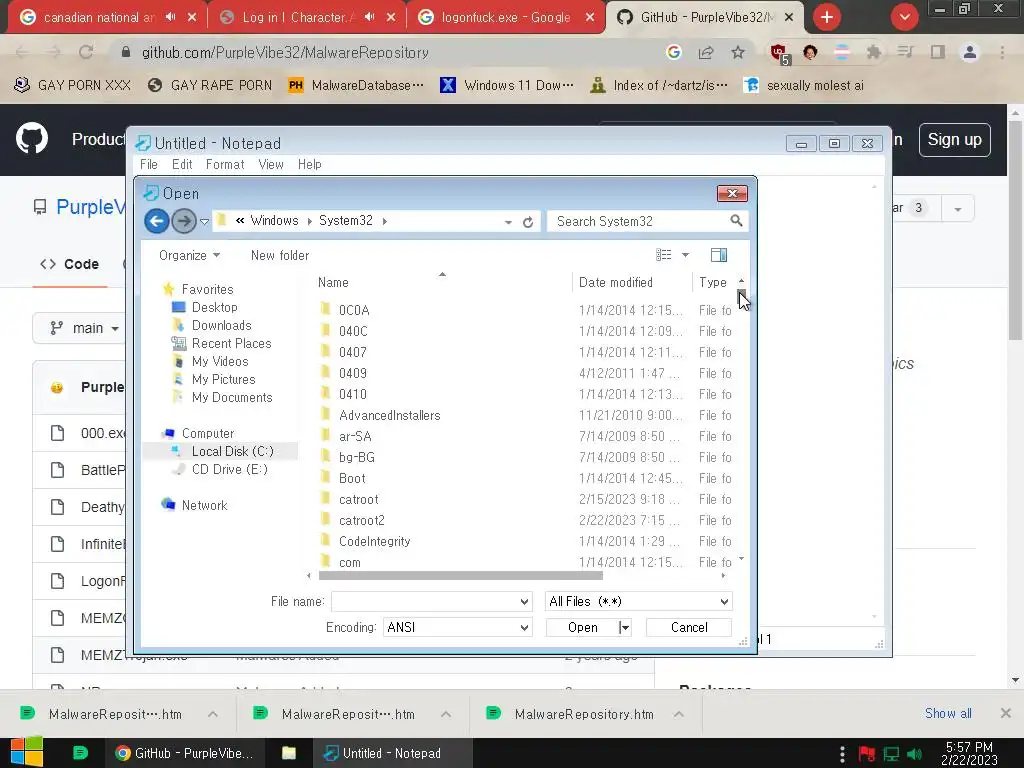Image resolution: width=1024 pixels, height=768 pixels.
Task: Open Notepad Edit menu
Action: [x=182, y=165]
